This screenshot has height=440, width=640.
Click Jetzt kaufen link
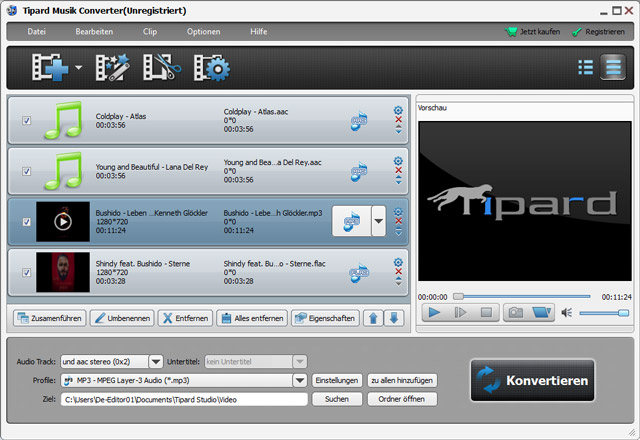tap(532, 31)
